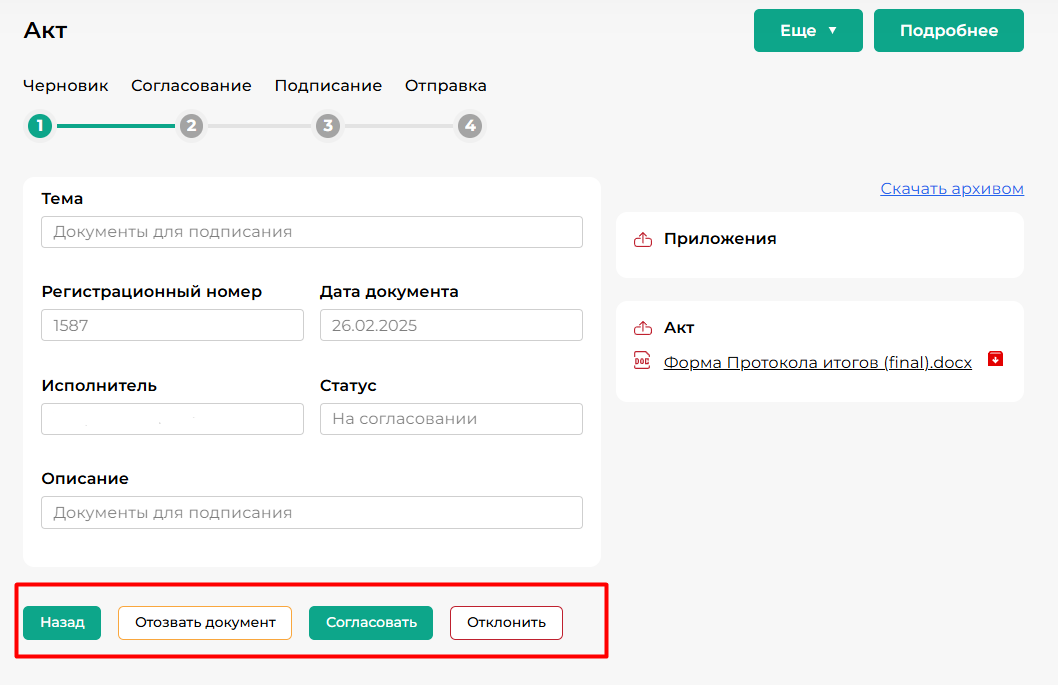The height and width of the screenshot is (685, 1058).
Task: Select step 2 circle for Согласование
Action: pos(191,126)
